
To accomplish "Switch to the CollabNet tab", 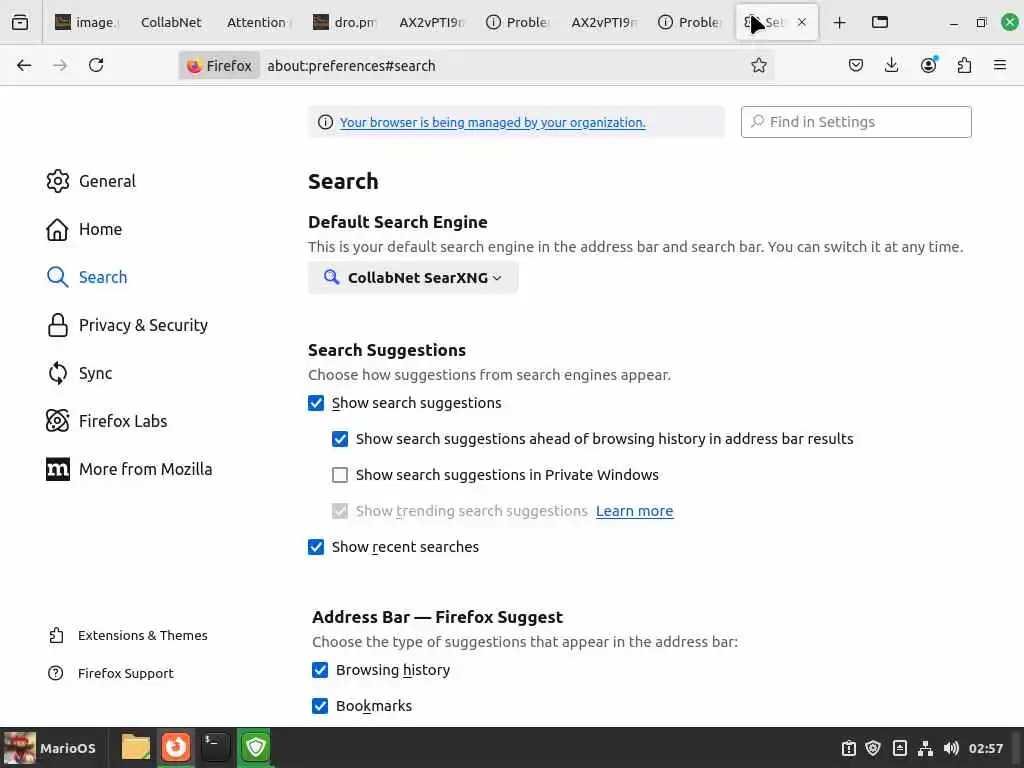I will coord(171,22).
